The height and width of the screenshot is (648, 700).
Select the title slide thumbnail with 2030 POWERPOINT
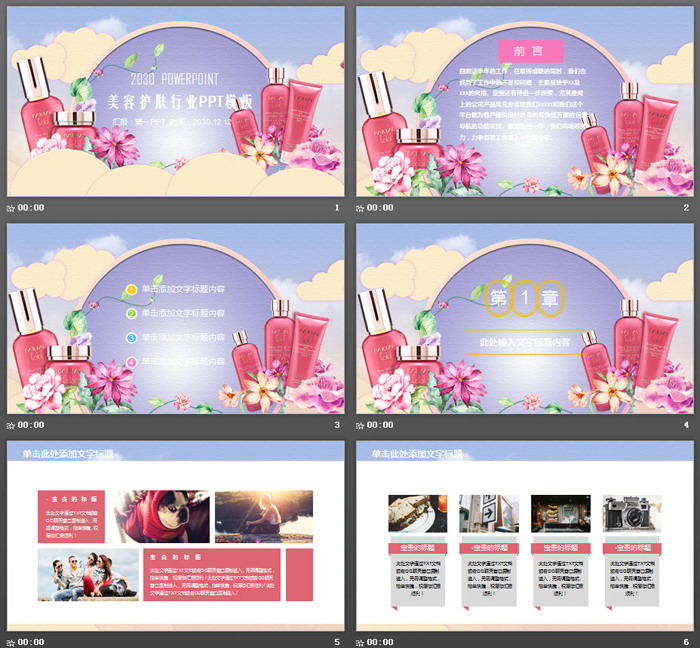[x=175, y=101]
